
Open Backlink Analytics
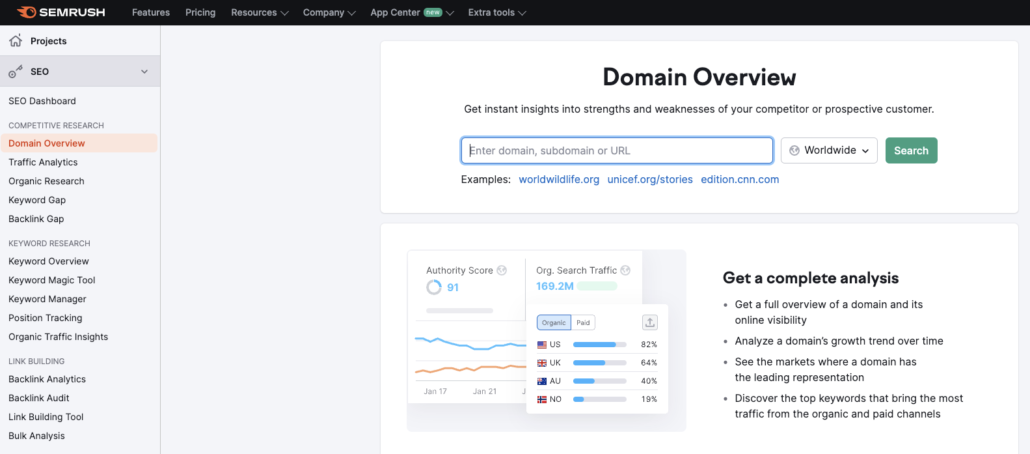tap(47, 379)
